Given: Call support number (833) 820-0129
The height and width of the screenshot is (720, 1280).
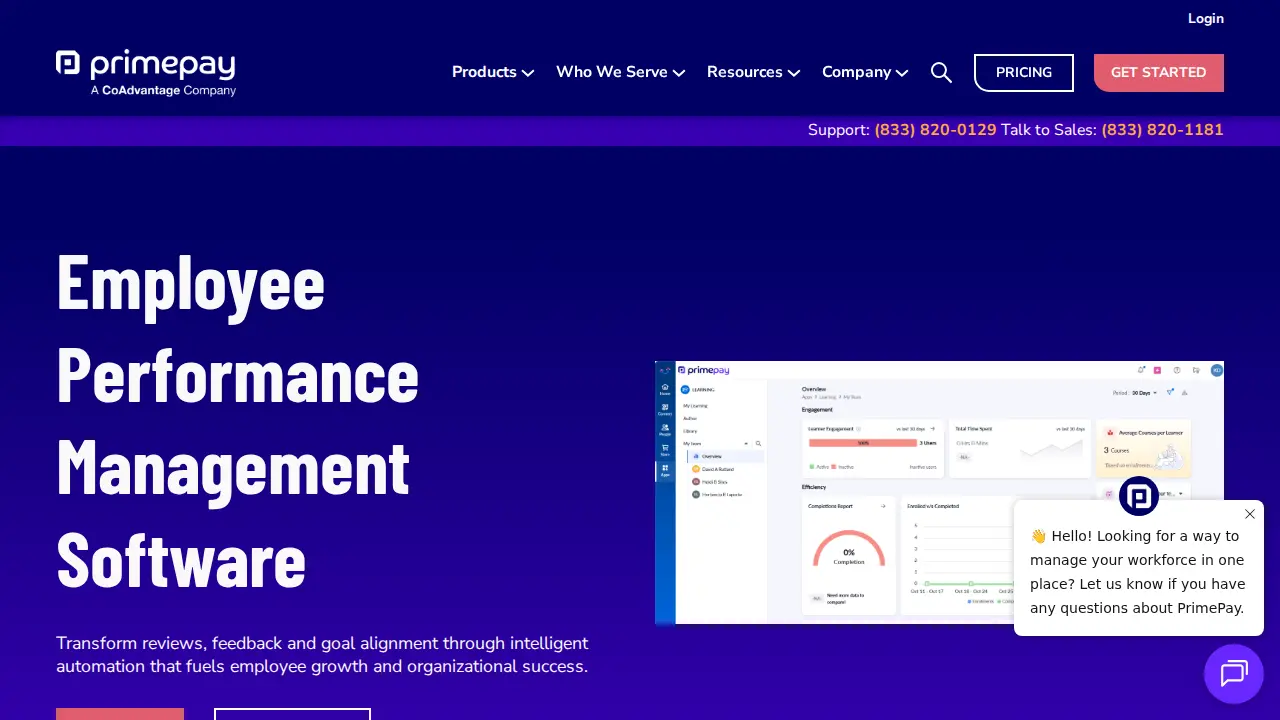Looking at the screenshot, I should tap(935, 130).
